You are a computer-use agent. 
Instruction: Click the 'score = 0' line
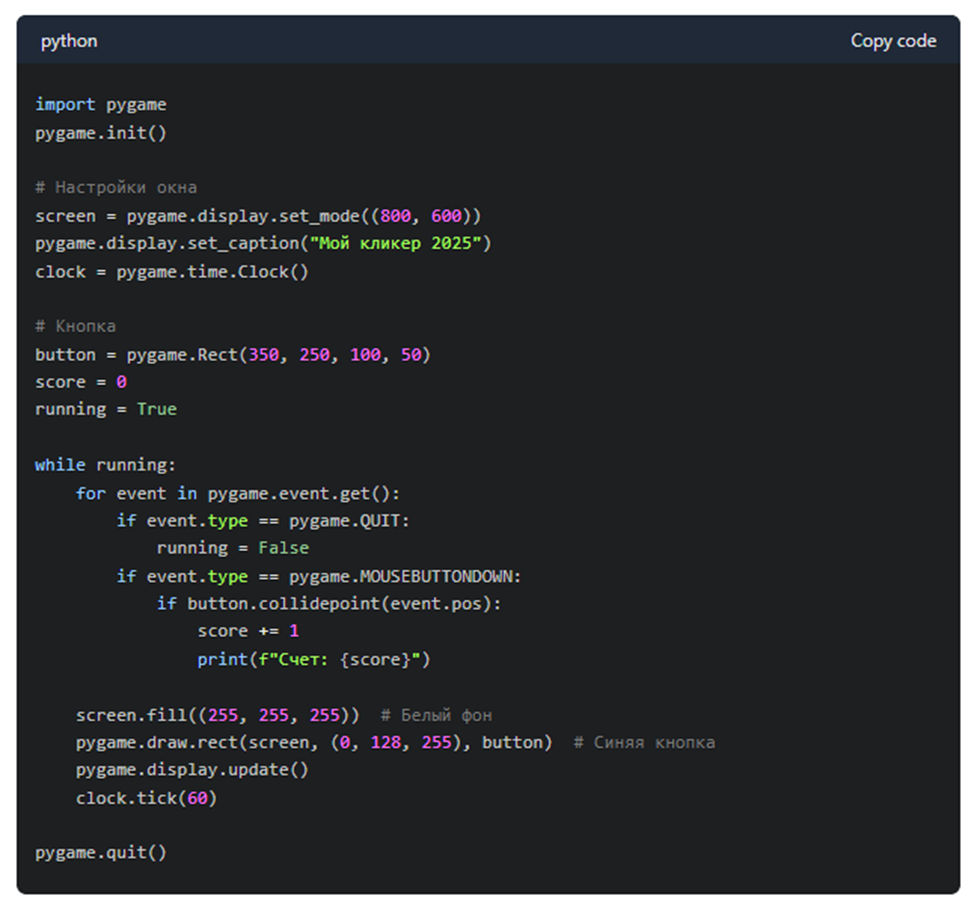pos(81,382)
